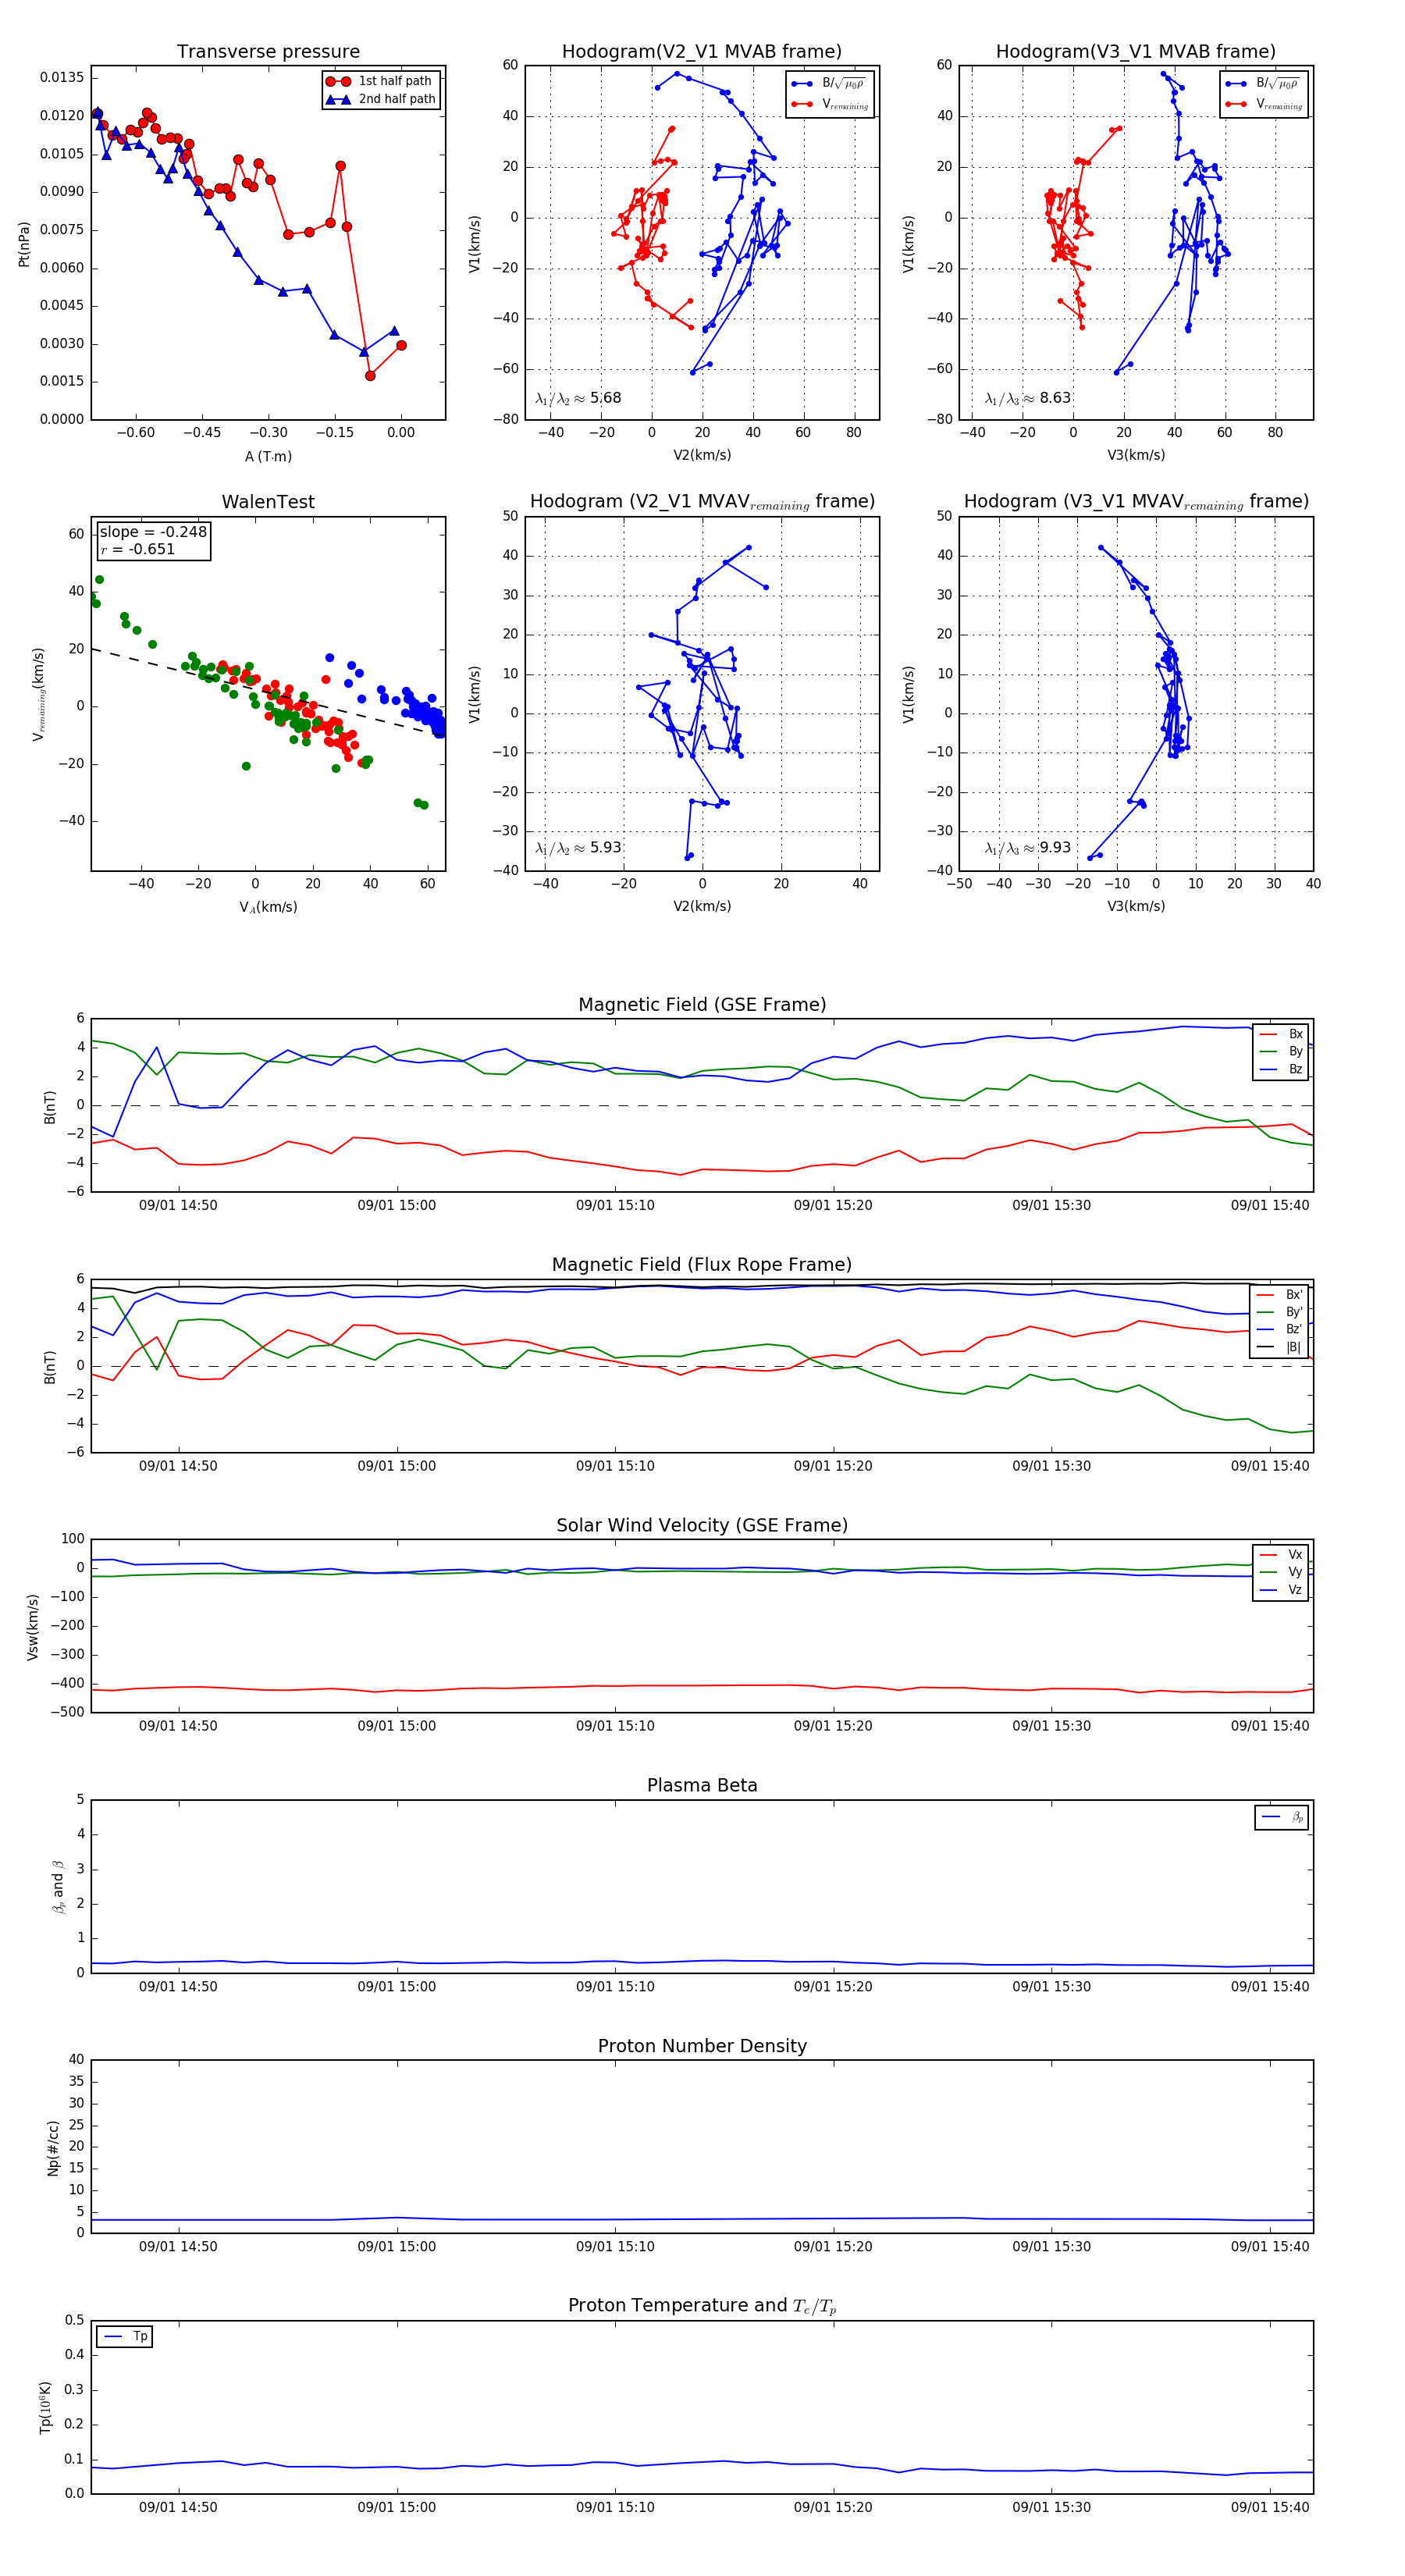Click the "Vz" legend entry in Solar Wind plot
1405x2576 pixels.
tap(1281, 1589)
